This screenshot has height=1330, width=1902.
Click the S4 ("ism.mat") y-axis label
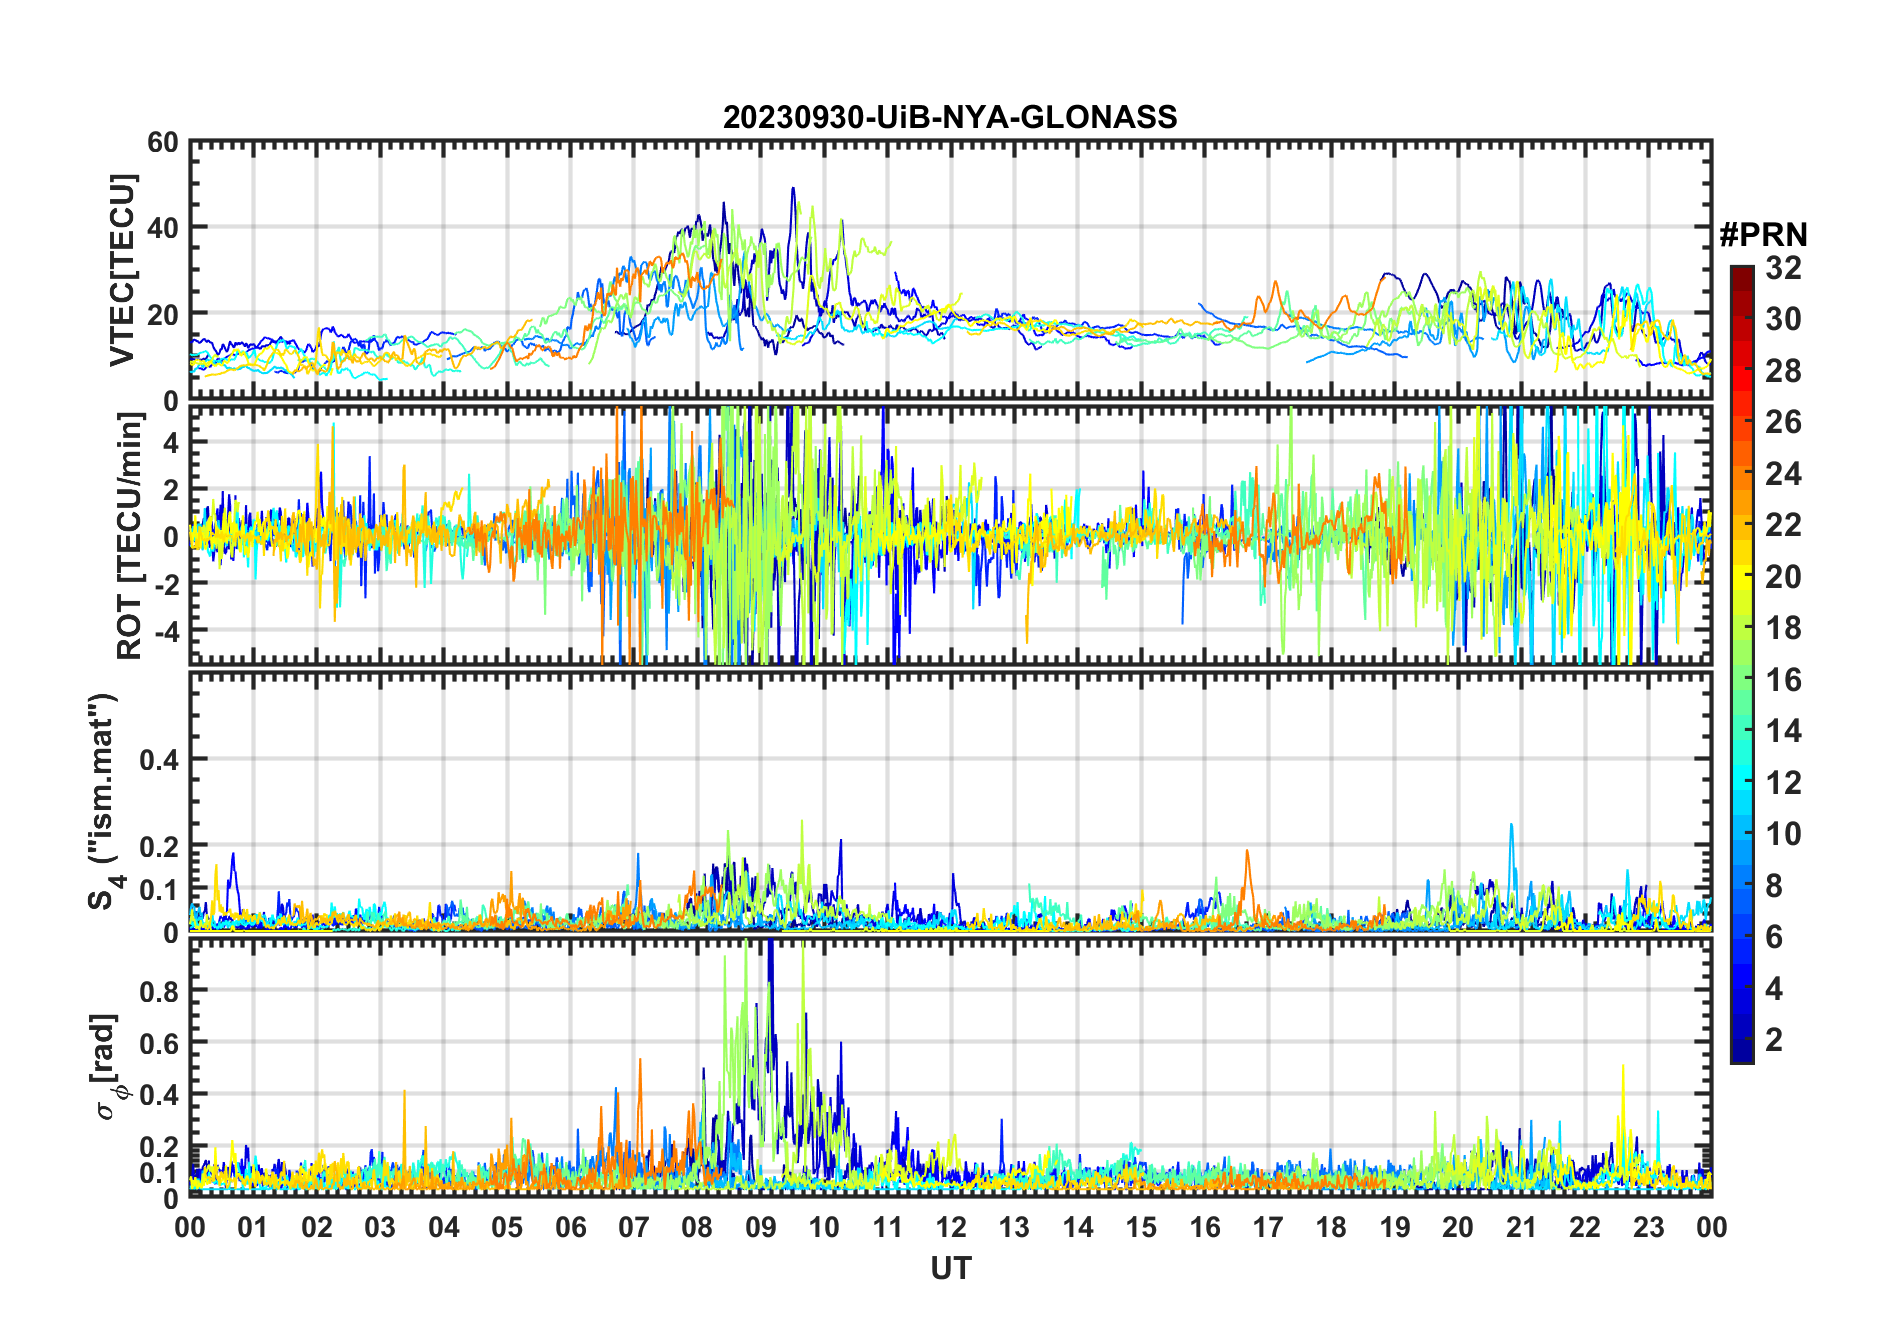pyautogui.click(x=104, y=801)
